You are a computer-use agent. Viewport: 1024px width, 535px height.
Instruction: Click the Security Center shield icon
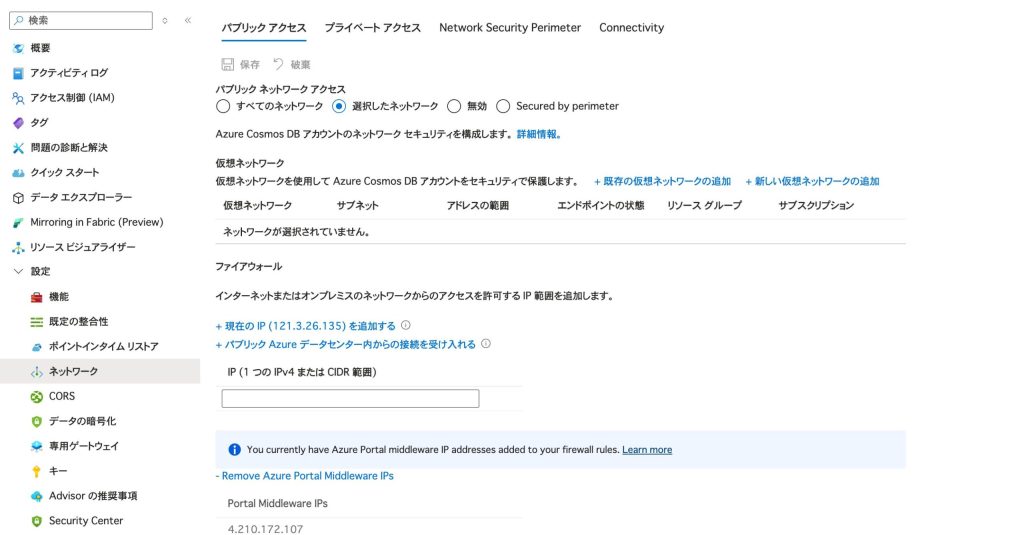coord(37,521)
